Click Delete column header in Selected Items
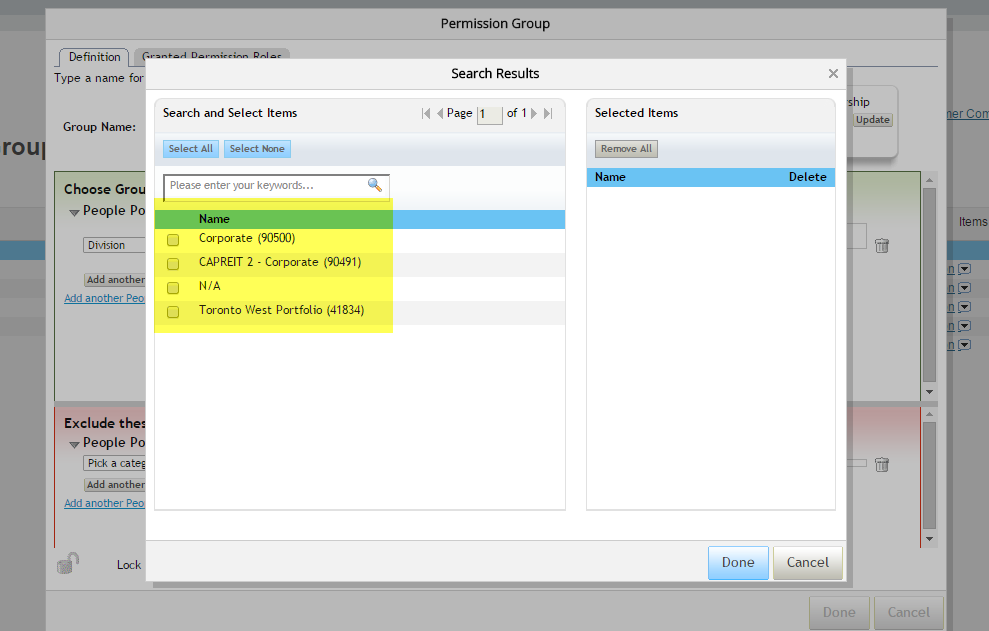The height and width of the screenshot is (631, 989). (807, 177)
